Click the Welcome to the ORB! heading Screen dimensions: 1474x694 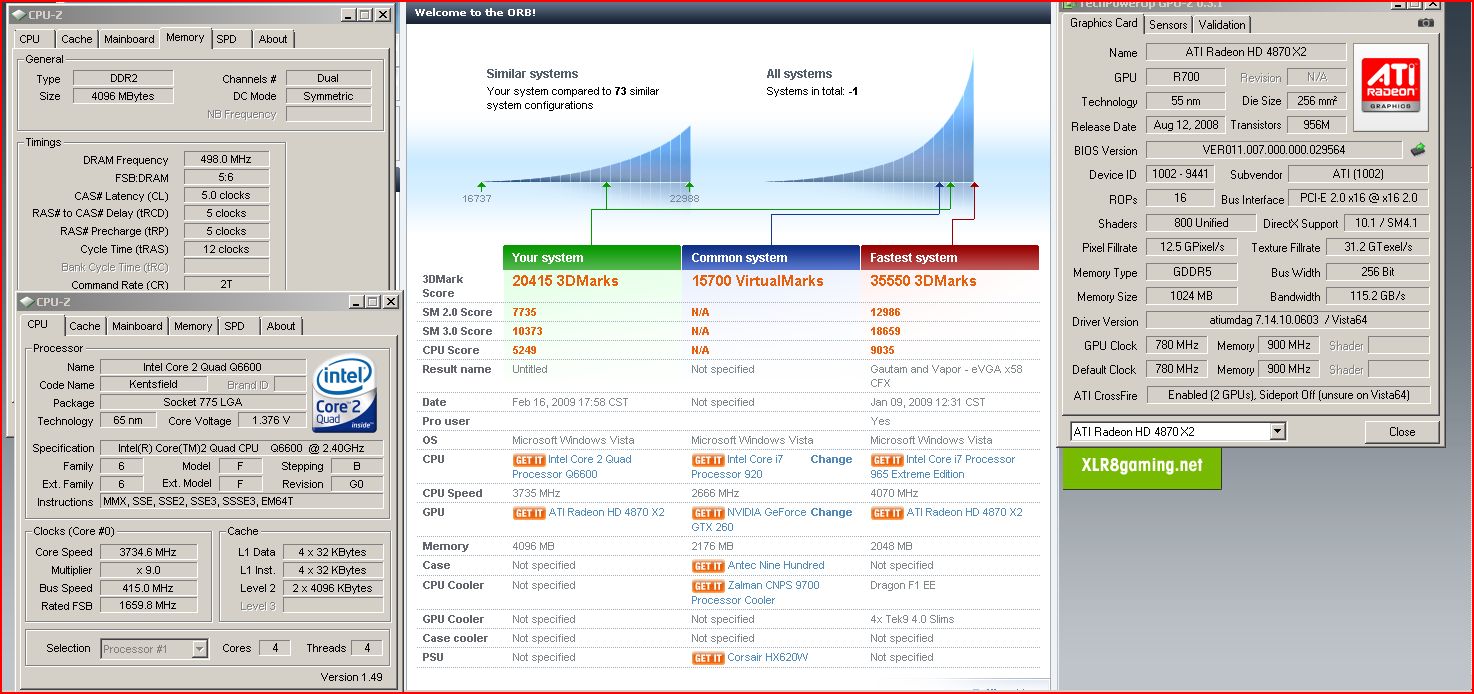coord(475,13)
